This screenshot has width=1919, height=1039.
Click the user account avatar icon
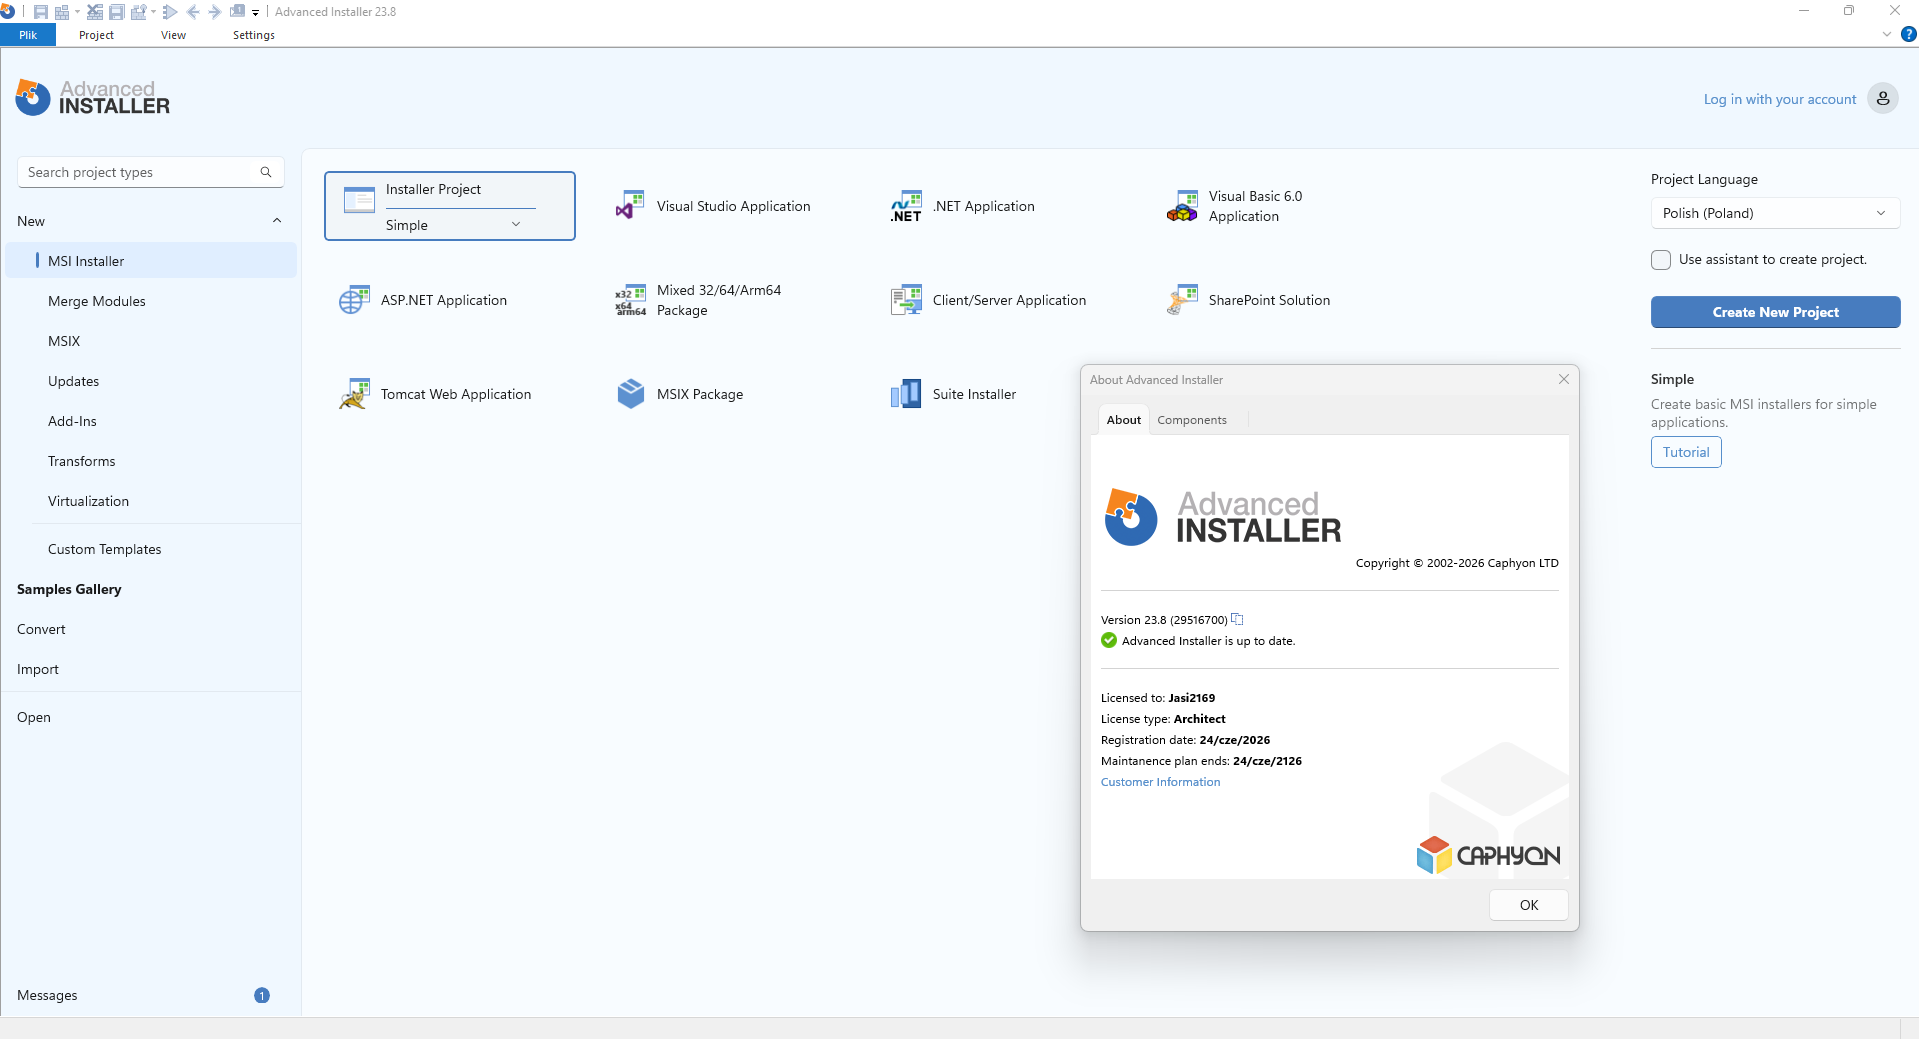click(x=1883, y=98)
